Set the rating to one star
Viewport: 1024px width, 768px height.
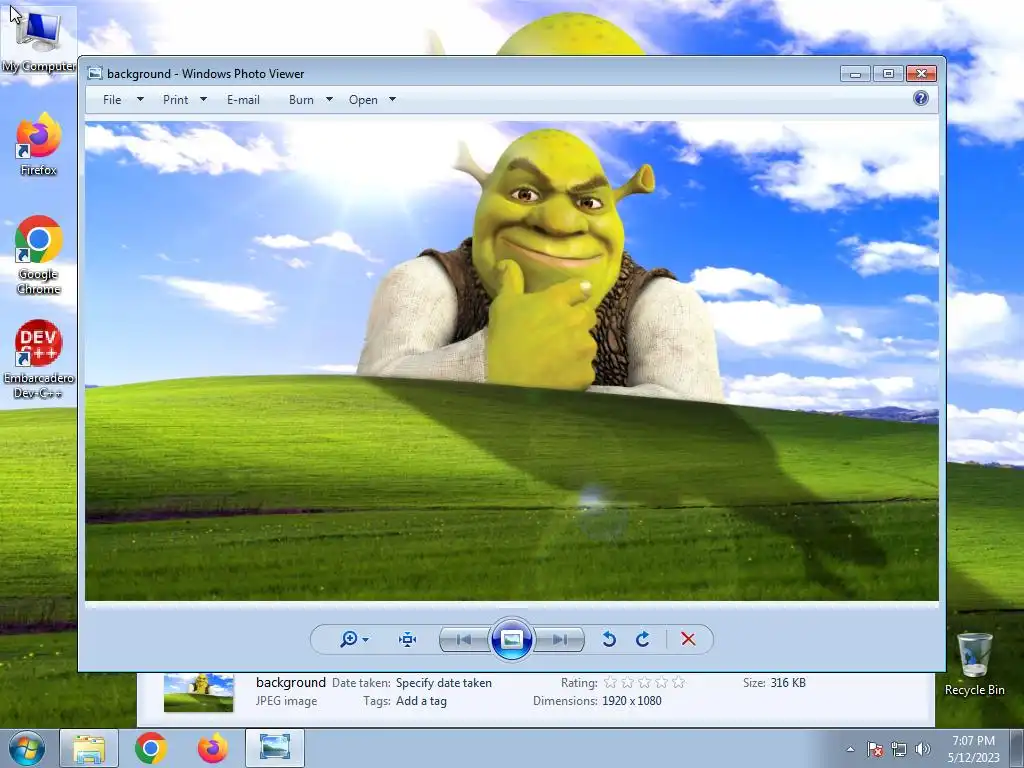point(610,682)
